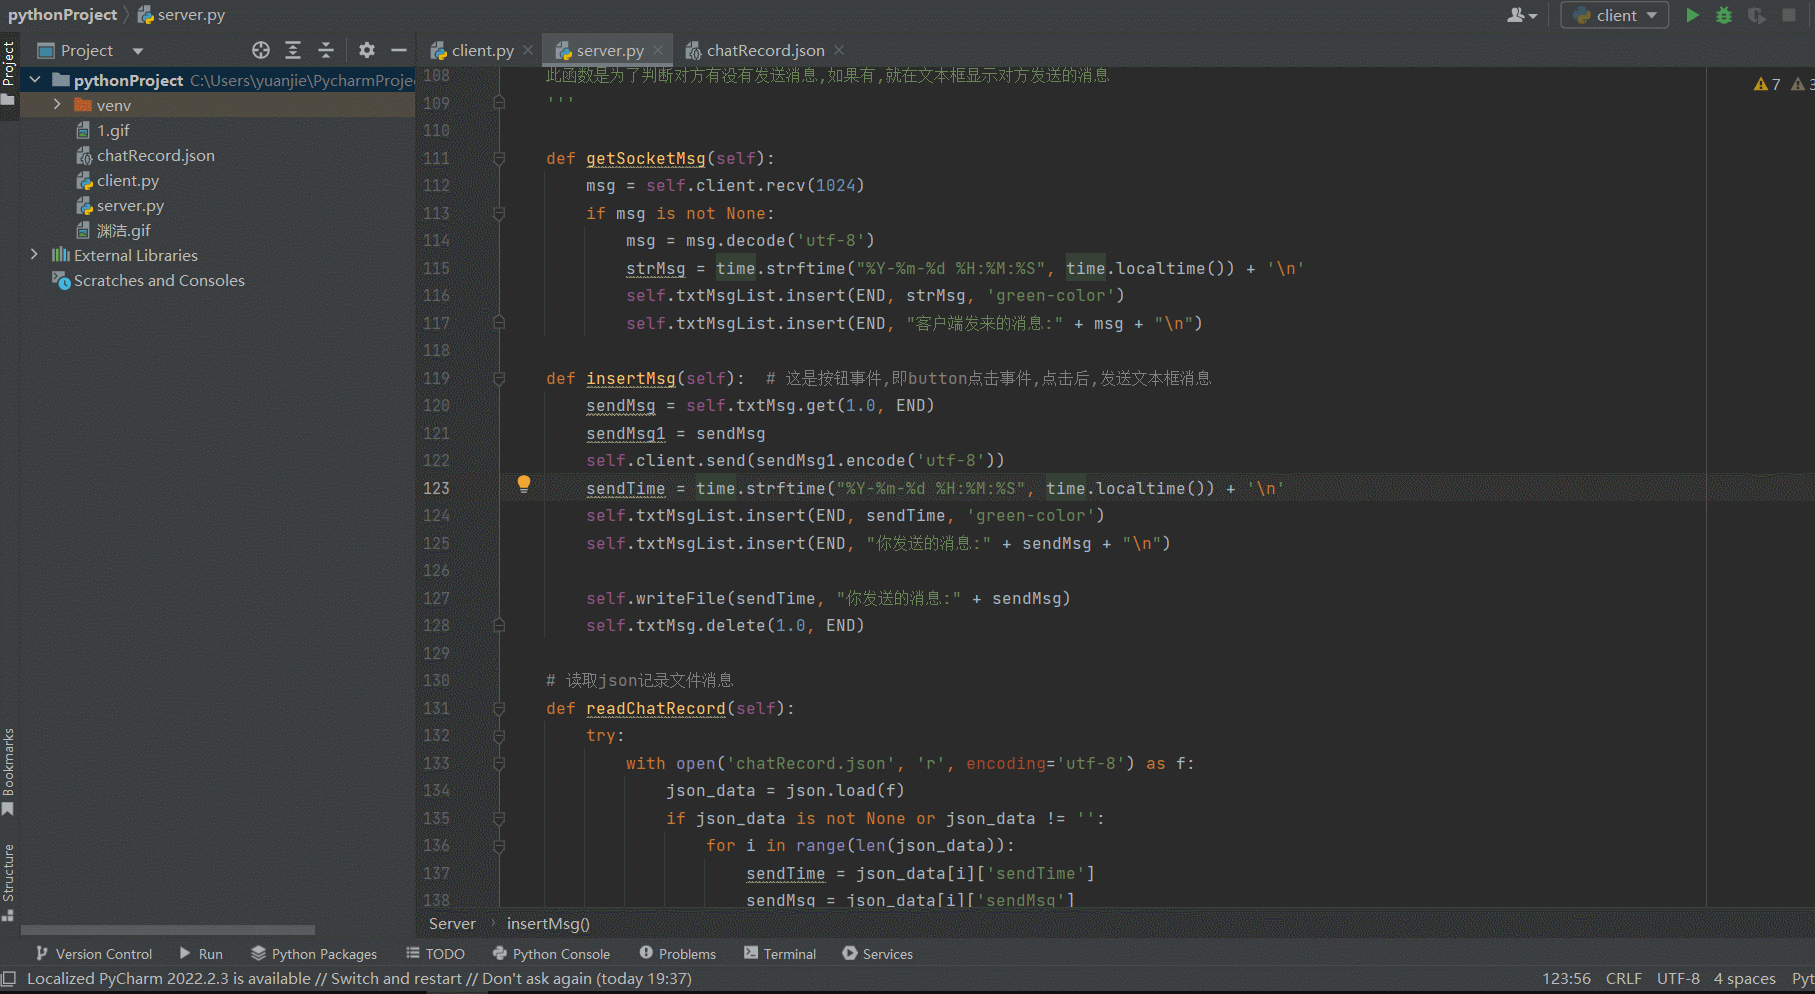
Task: Expand External Libraries node
Action: 35,255
